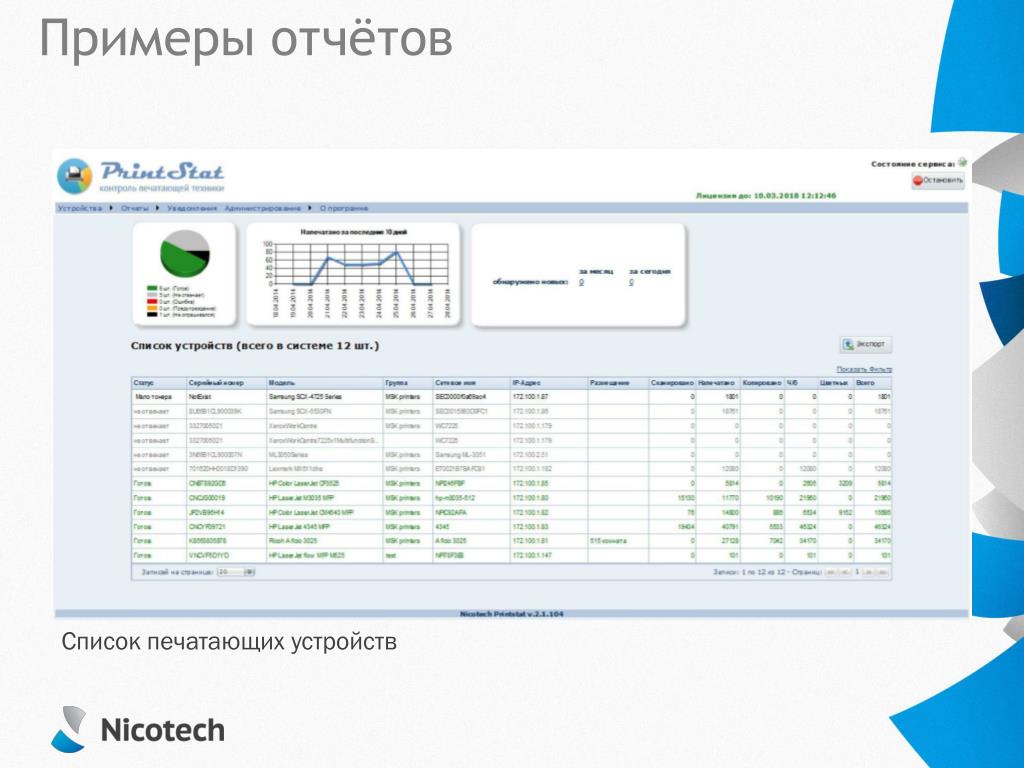Select the HP LaserJet M3035 MFP row

click(x=511, y=498)
